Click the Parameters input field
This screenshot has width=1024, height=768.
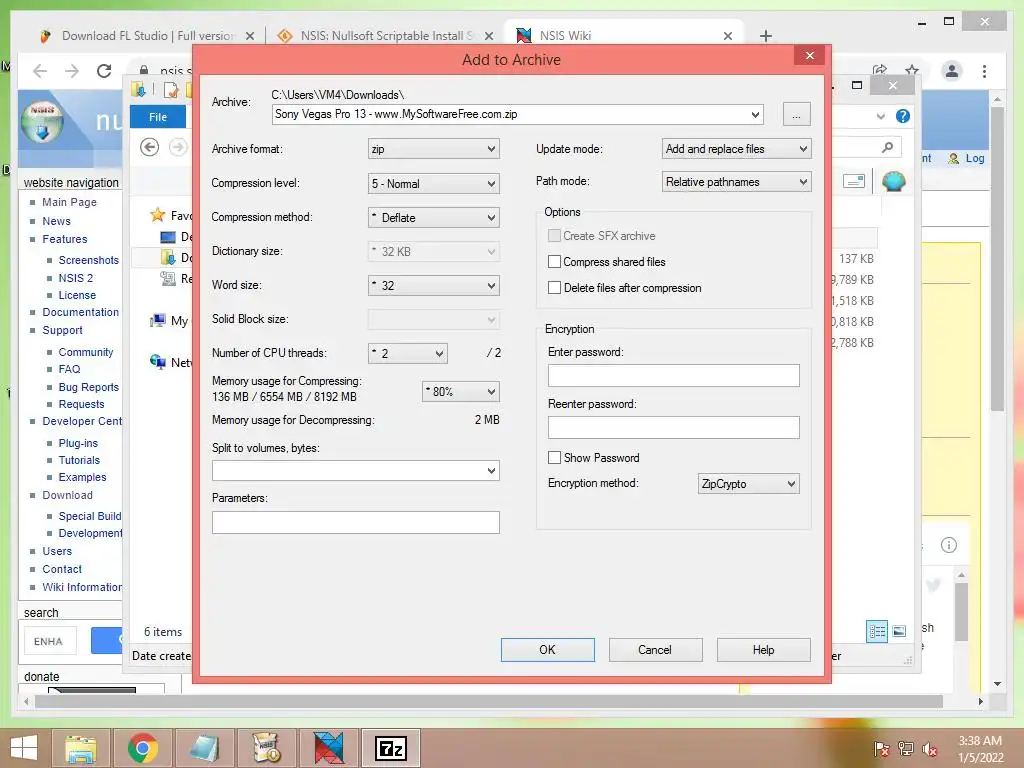click(355, 522)
